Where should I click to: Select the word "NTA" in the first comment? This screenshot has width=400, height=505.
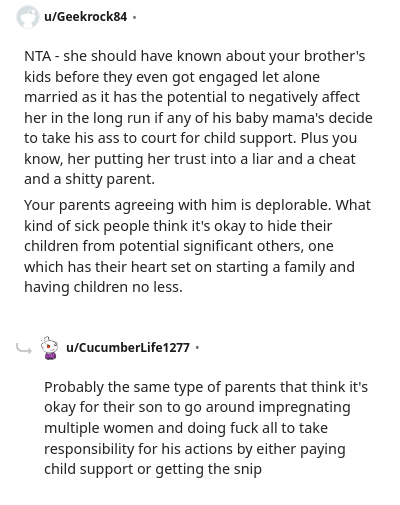pos(38,56)
